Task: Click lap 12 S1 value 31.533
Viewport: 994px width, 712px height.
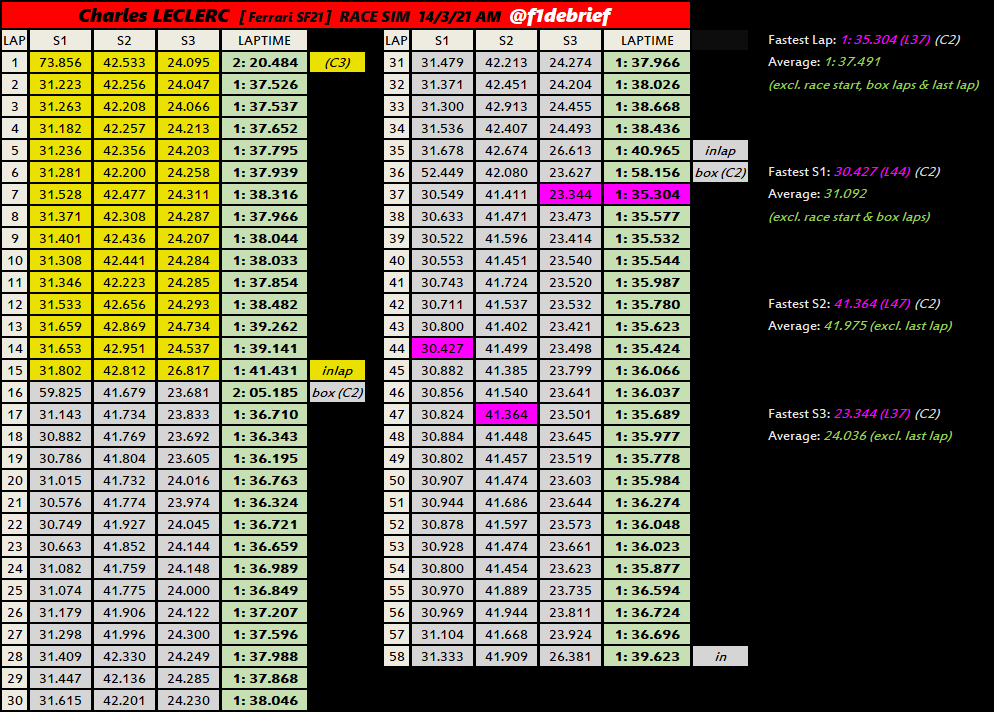Action: (x=60, y=304)
